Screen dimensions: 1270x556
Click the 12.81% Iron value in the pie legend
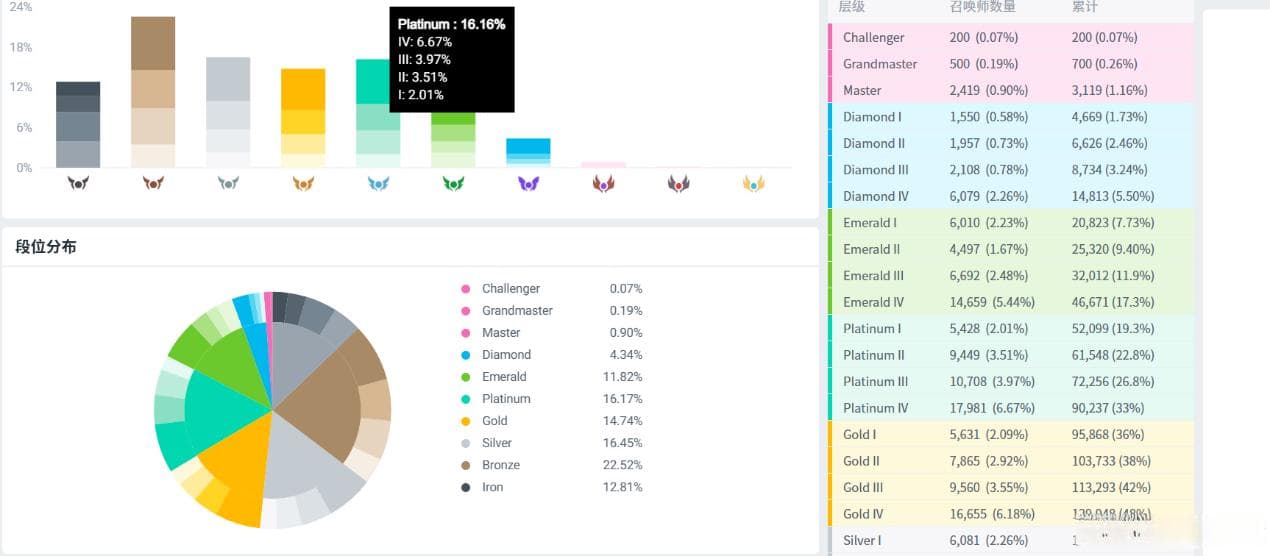tap(625, 487)
